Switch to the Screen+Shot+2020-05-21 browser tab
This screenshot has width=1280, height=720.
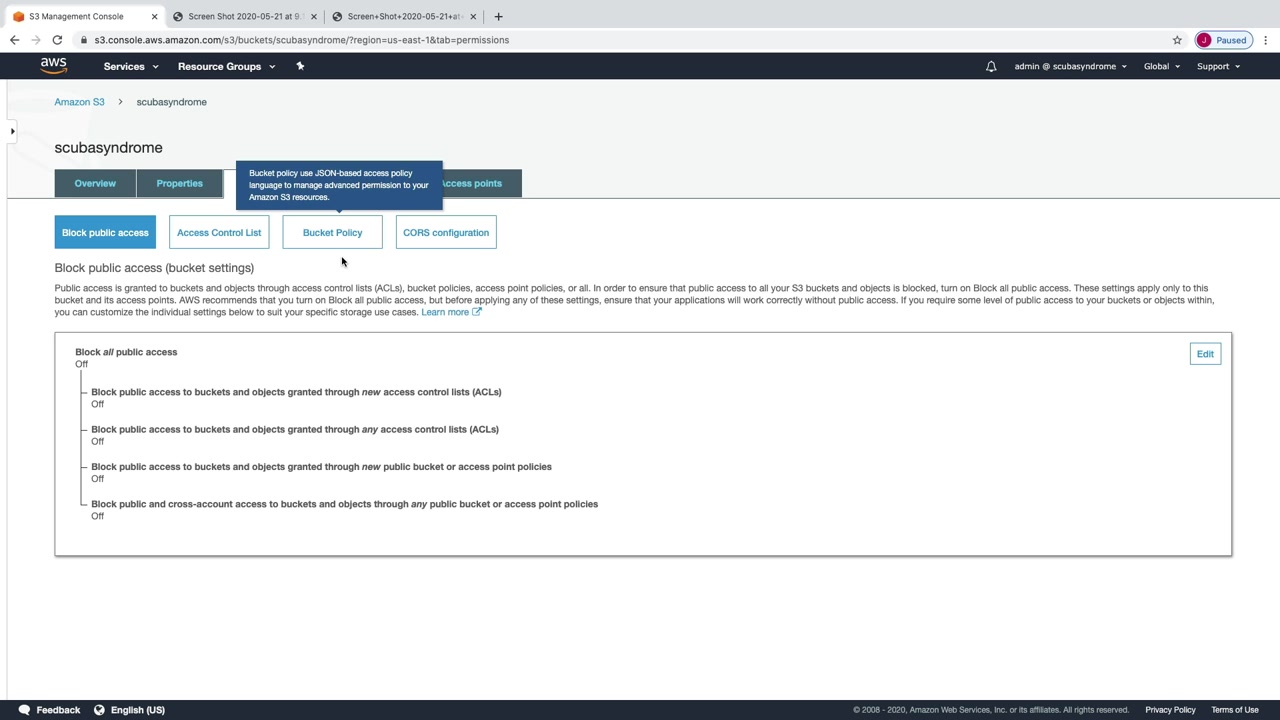[x=405, y=16]
